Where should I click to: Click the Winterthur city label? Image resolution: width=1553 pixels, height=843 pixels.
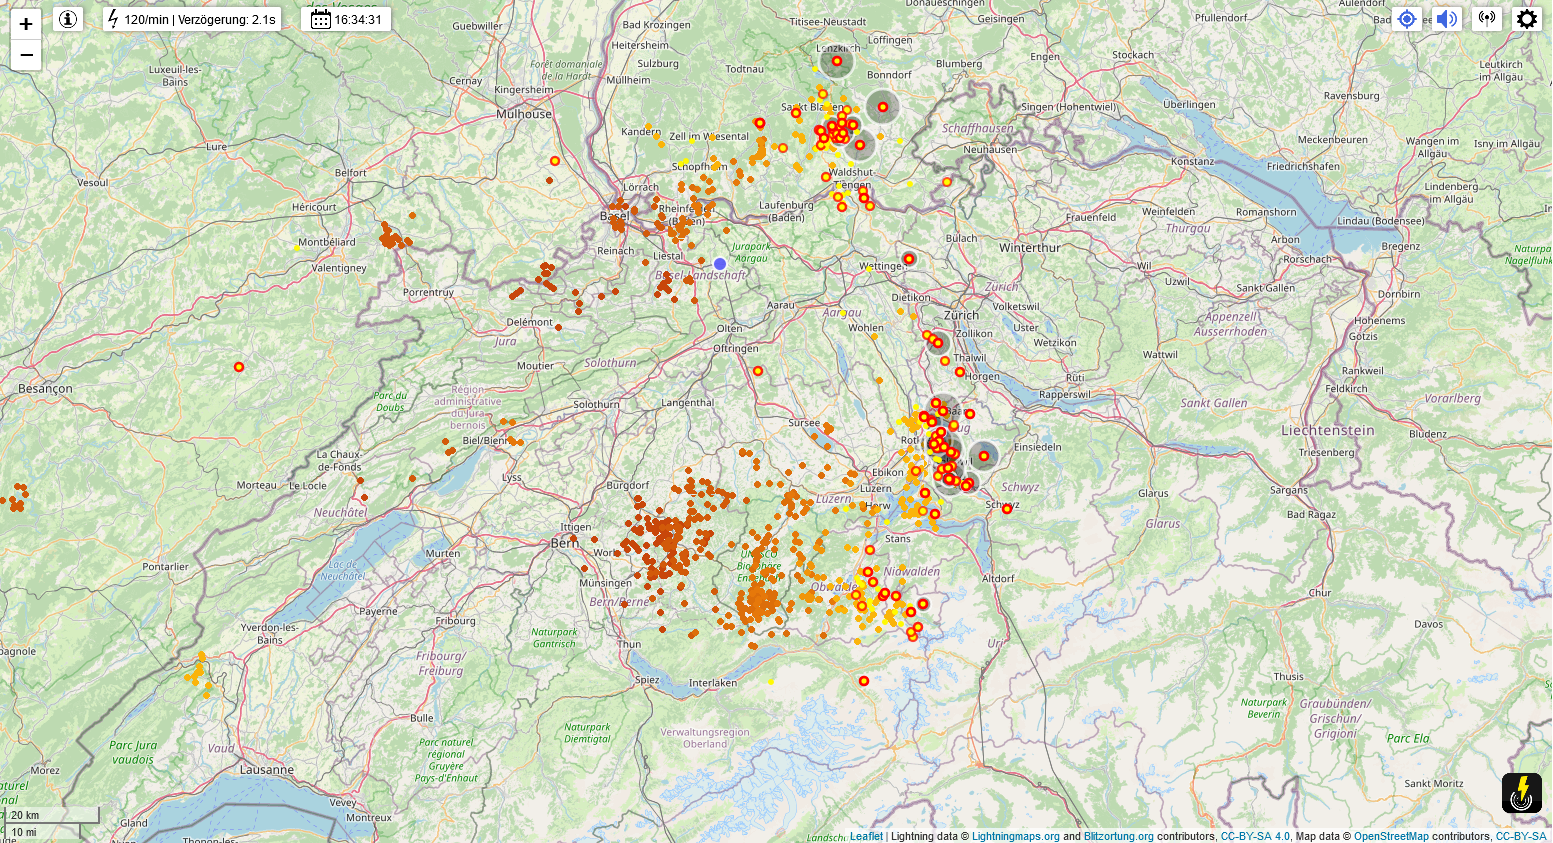click(x=1030, y=248)
